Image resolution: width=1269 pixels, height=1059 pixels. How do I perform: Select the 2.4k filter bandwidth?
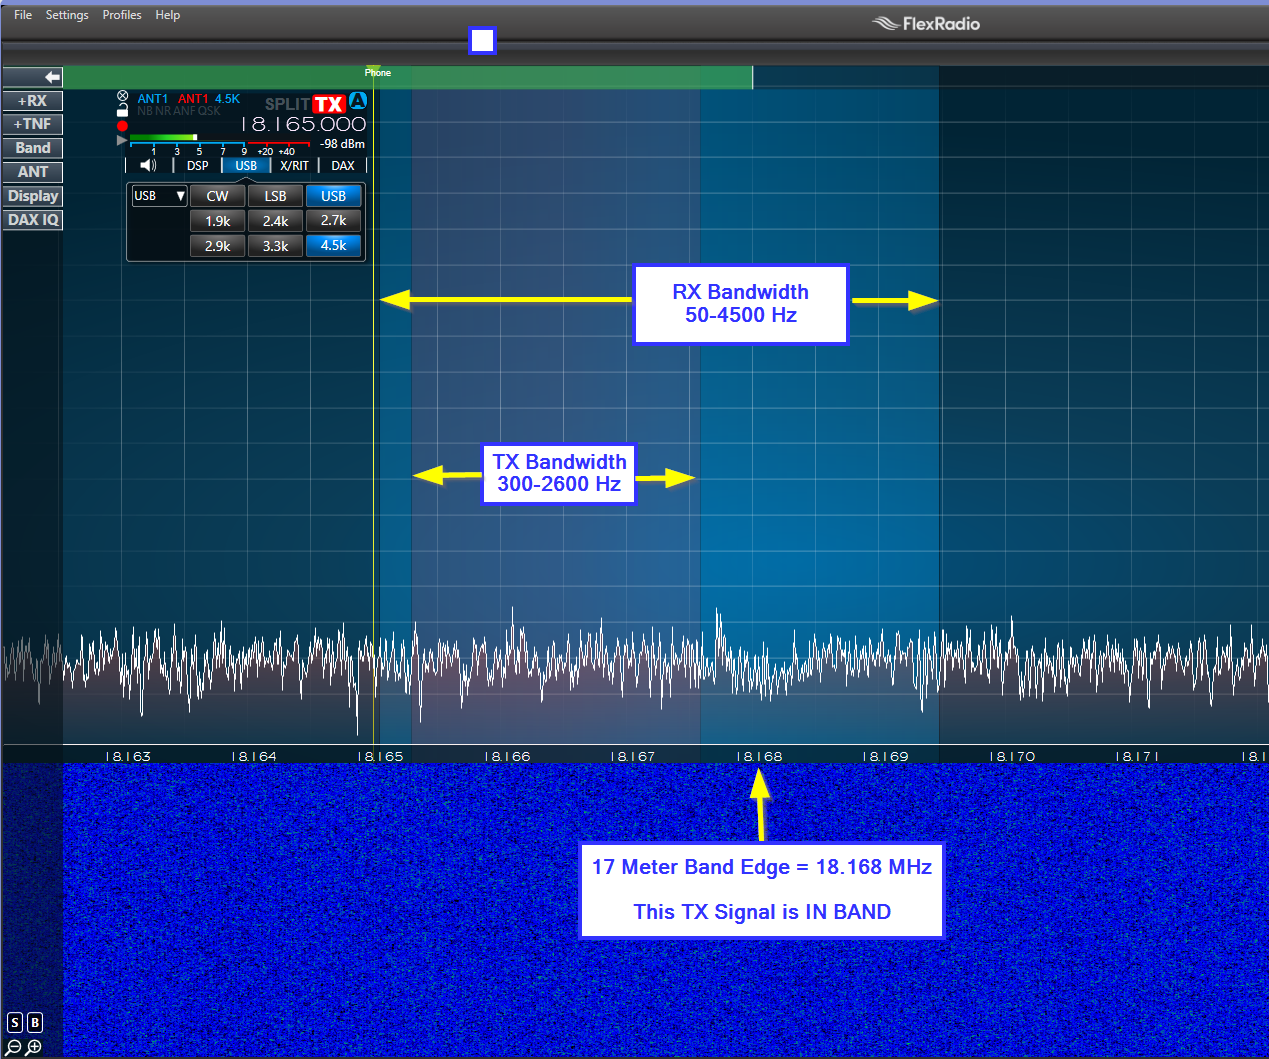275,221
